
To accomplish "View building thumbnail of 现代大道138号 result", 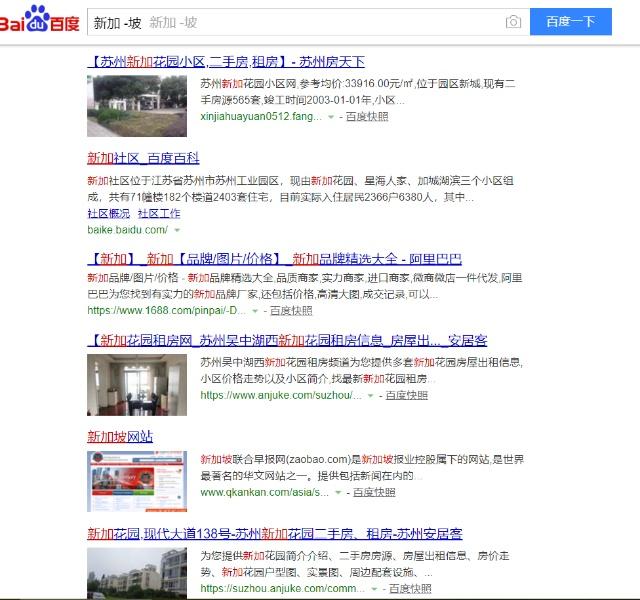I will [137, 573].
